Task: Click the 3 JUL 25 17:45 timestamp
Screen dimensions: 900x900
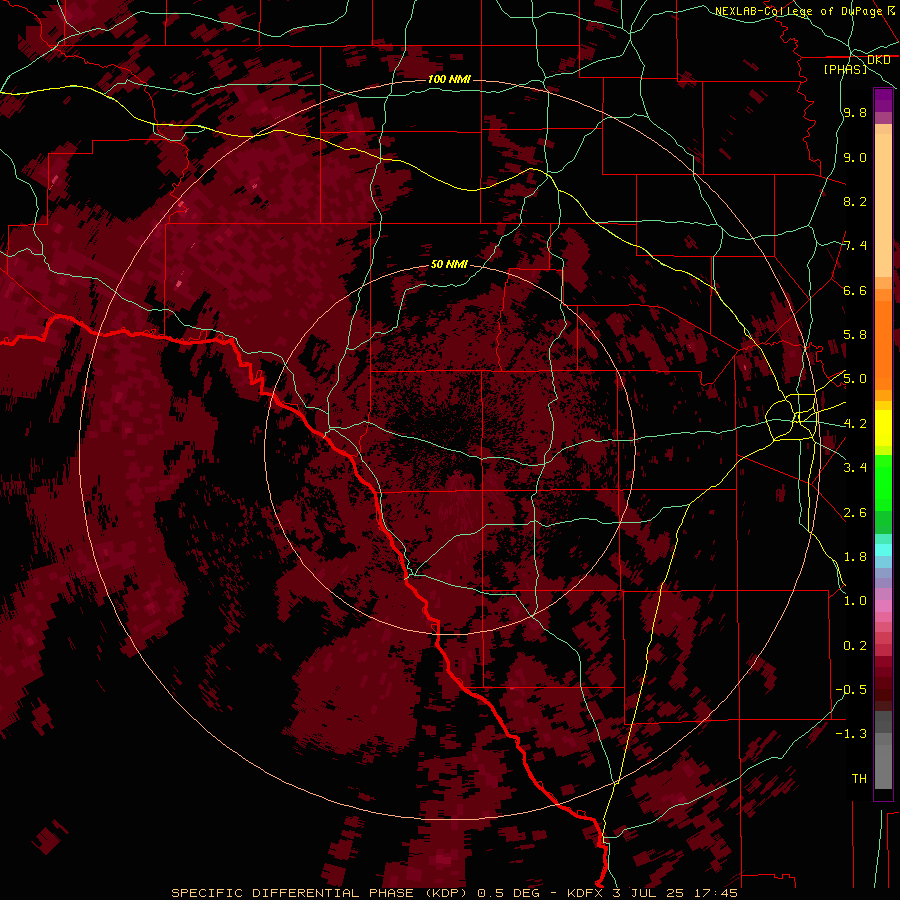Action: tap(675, 893)
